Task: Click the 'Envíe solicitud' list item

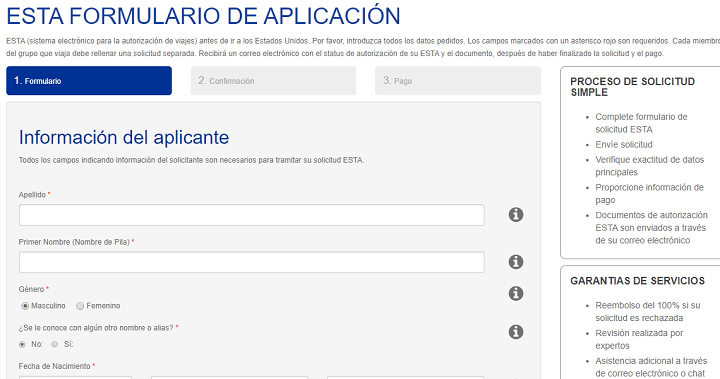Action: 624,145
